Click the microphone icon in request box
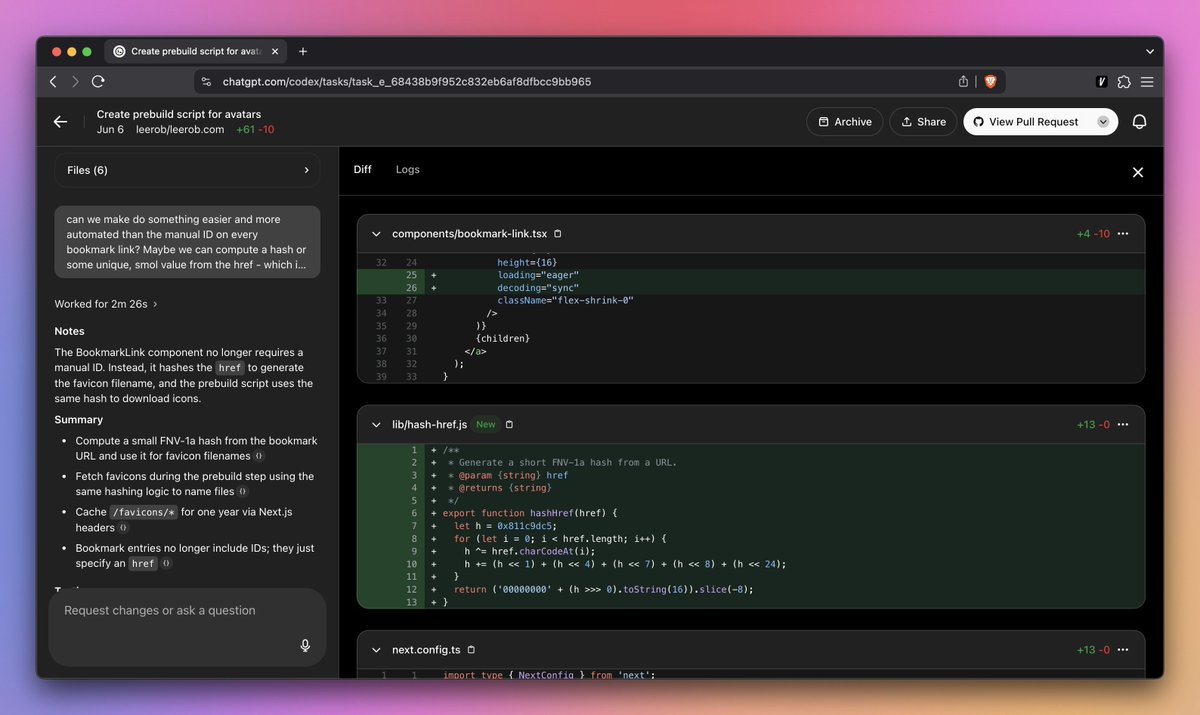The image size is (1200, 715). pos(305,646)
